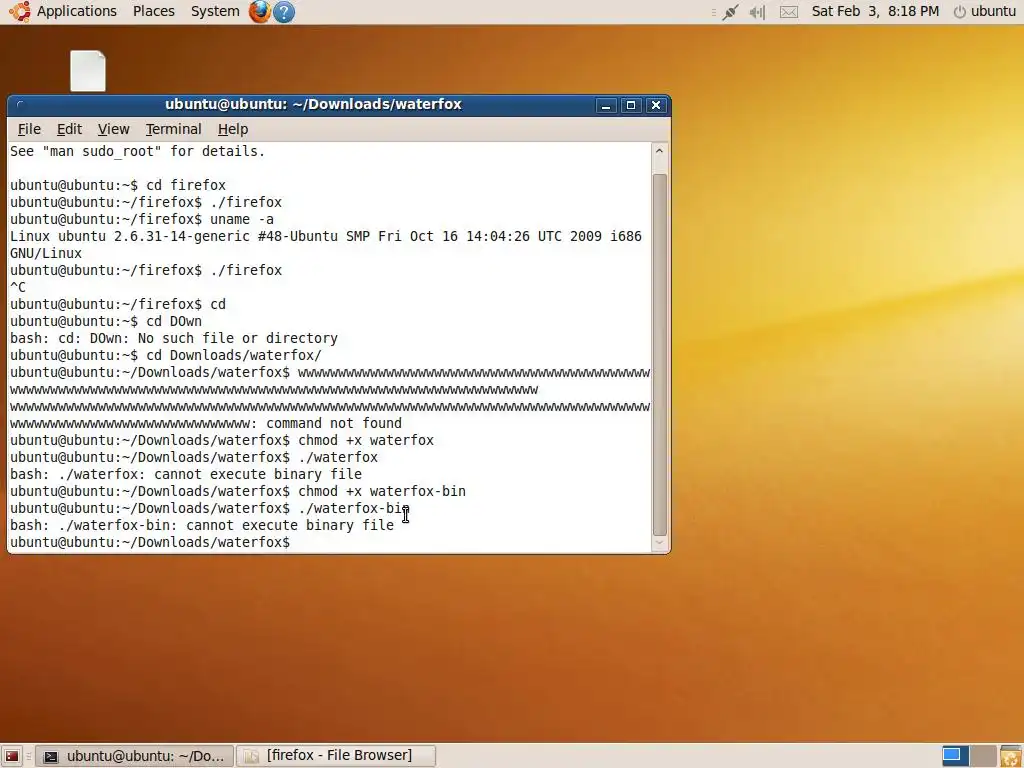Open the Trash icon in bottom panel
The height and width of the screenshot is (768, 1024).
[x=1011, y=756]
